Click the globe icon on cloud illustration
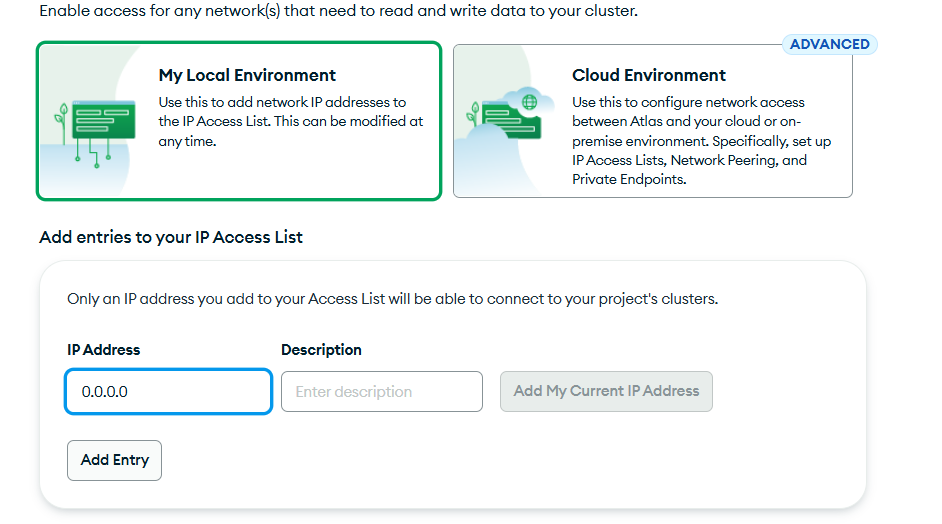The height and width of the screenshot is (524, 942). (x=529, y=102)
